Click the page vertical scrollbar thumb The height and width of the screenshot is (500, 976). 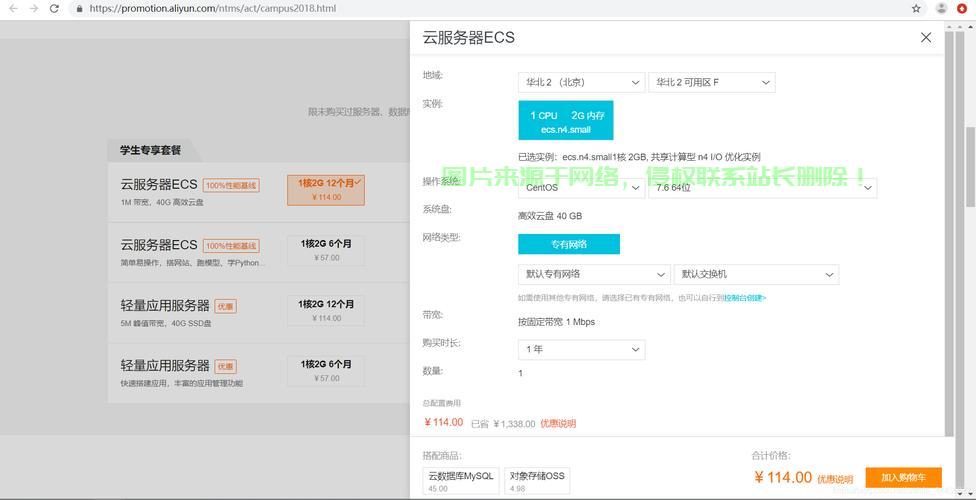click(970, 166)
